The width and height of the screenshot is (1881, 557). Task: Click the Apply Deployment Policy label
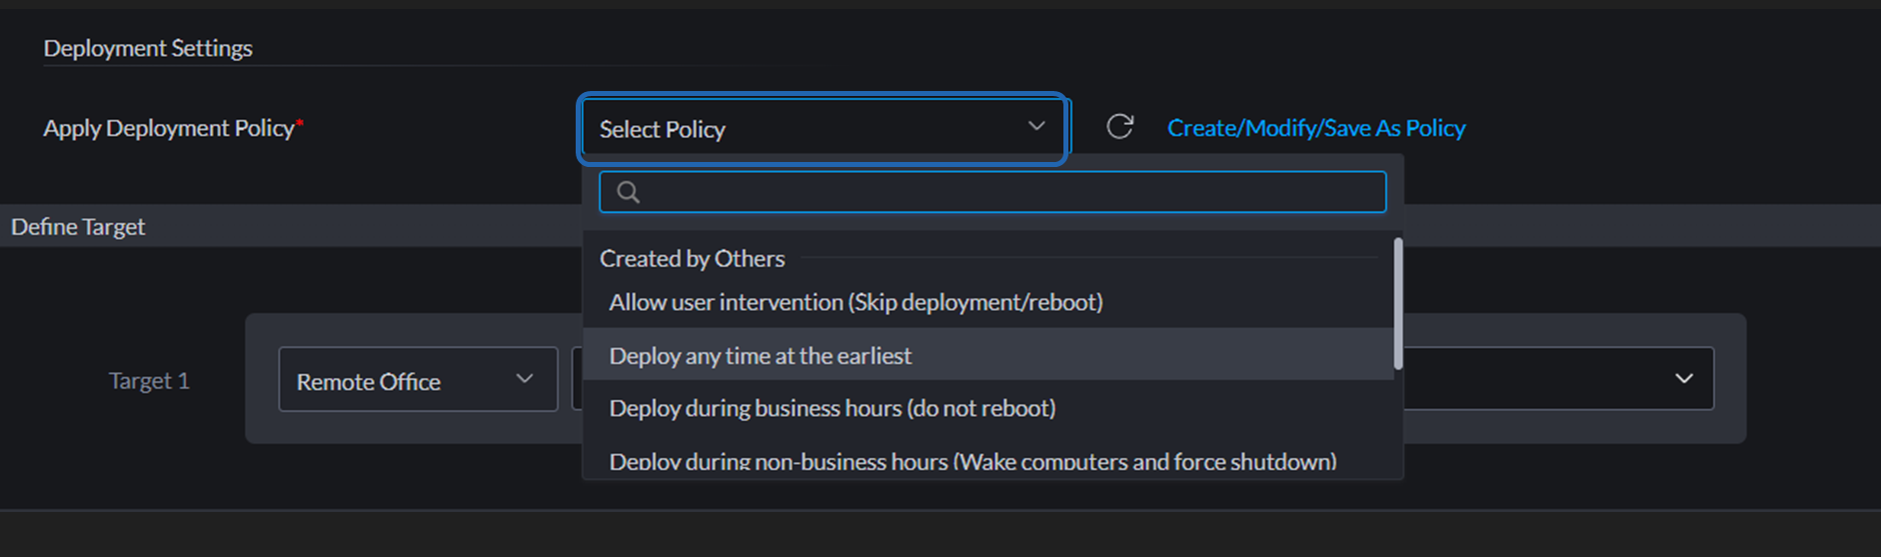173,129
